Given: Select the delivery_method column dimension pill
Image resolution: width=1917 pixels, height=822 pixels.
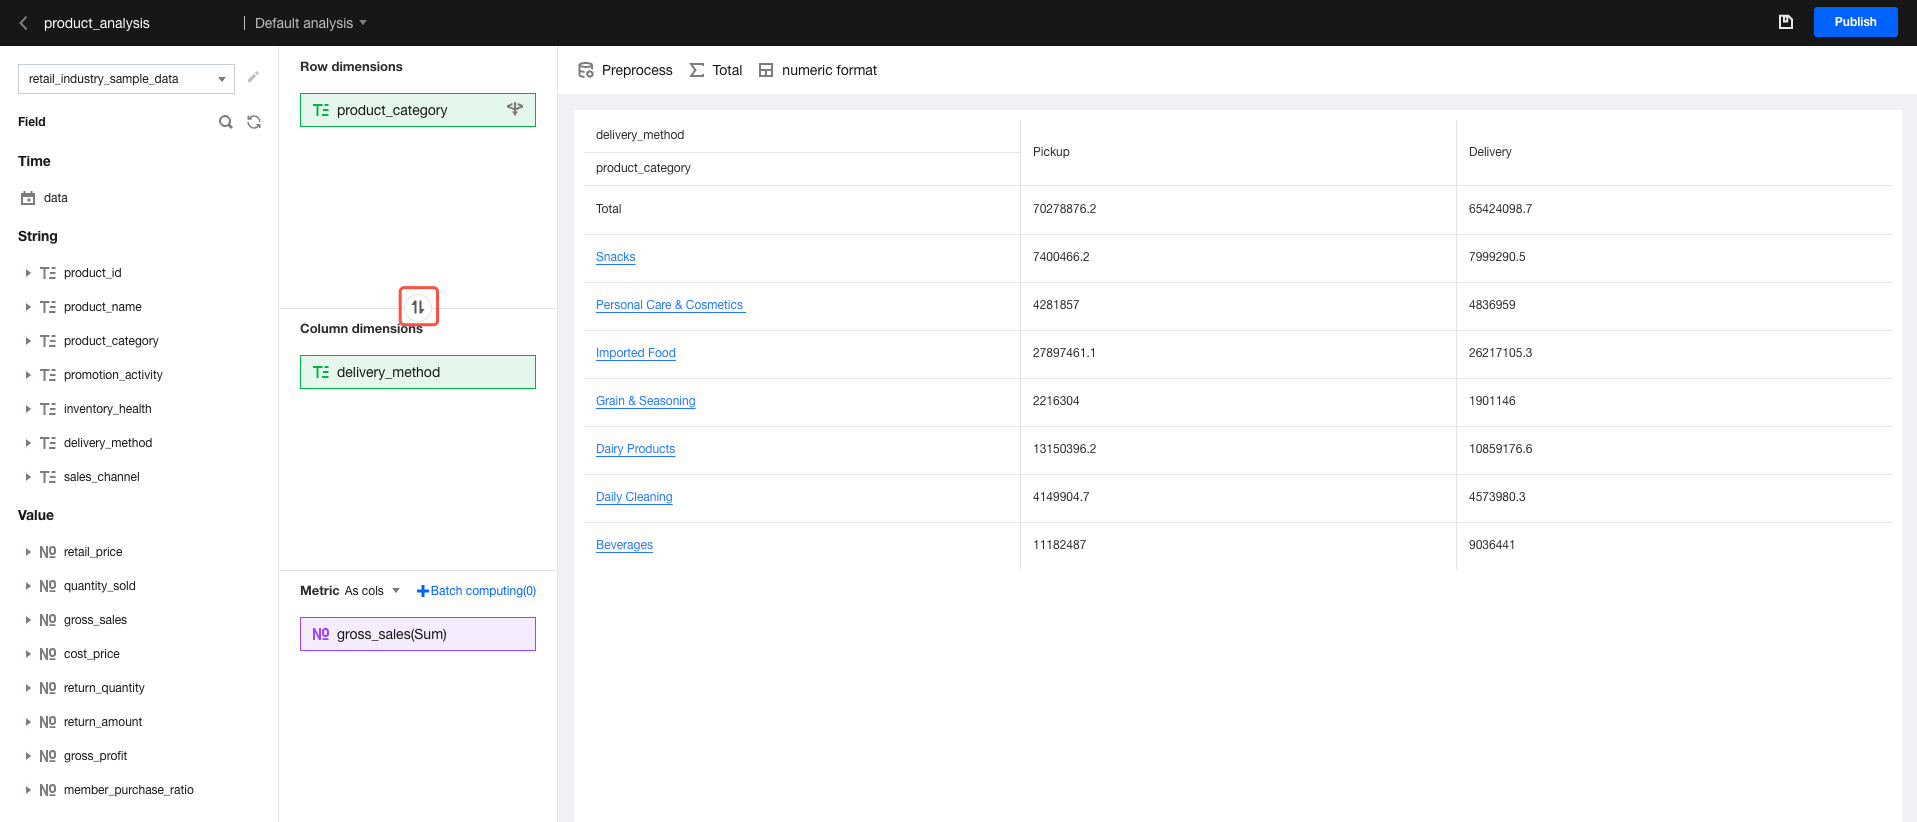Looking at the screenshot, I should (x=418, y=372).
